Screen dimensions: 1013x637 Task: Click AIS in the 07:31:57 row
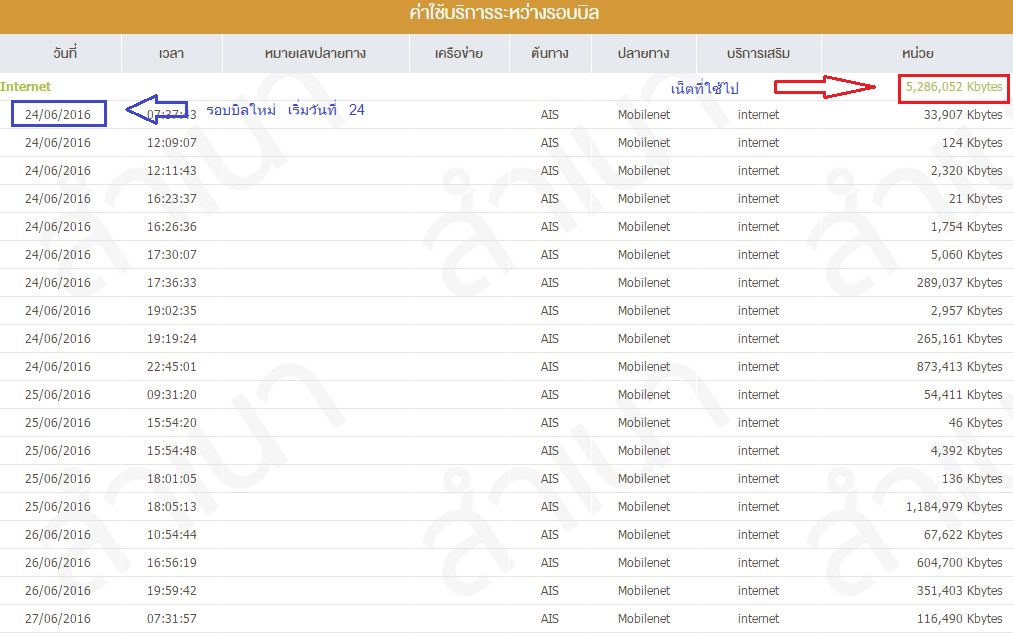550,618
